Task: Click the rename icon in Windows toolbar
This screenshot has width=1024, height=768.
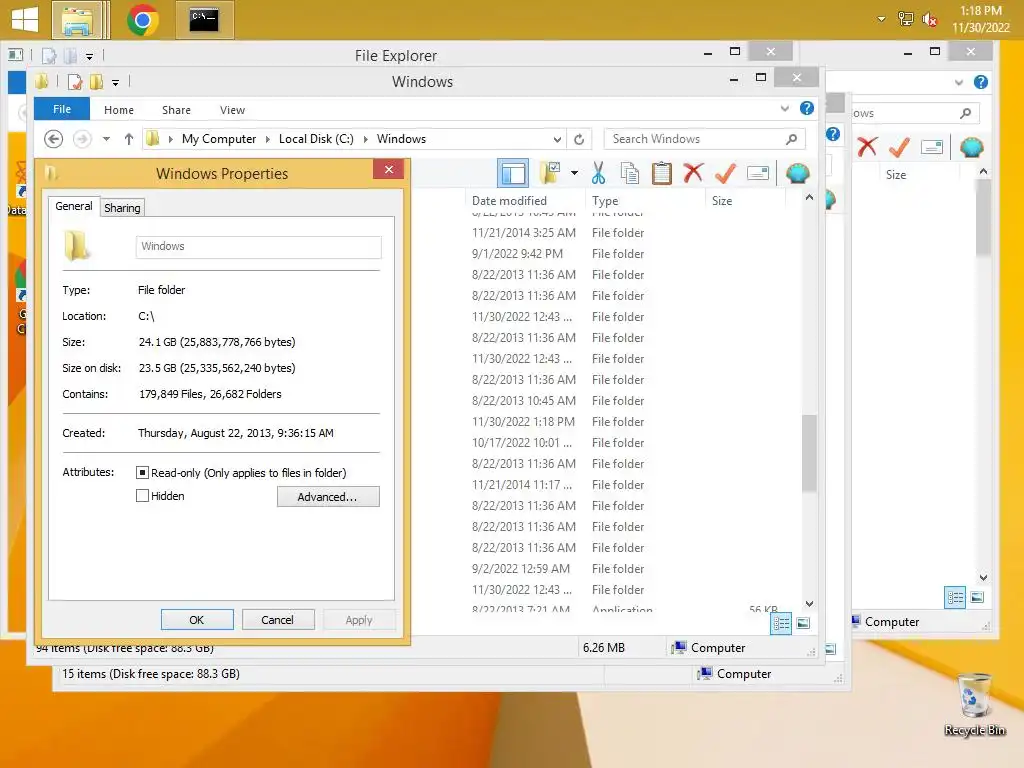Action: click(758, 173)
